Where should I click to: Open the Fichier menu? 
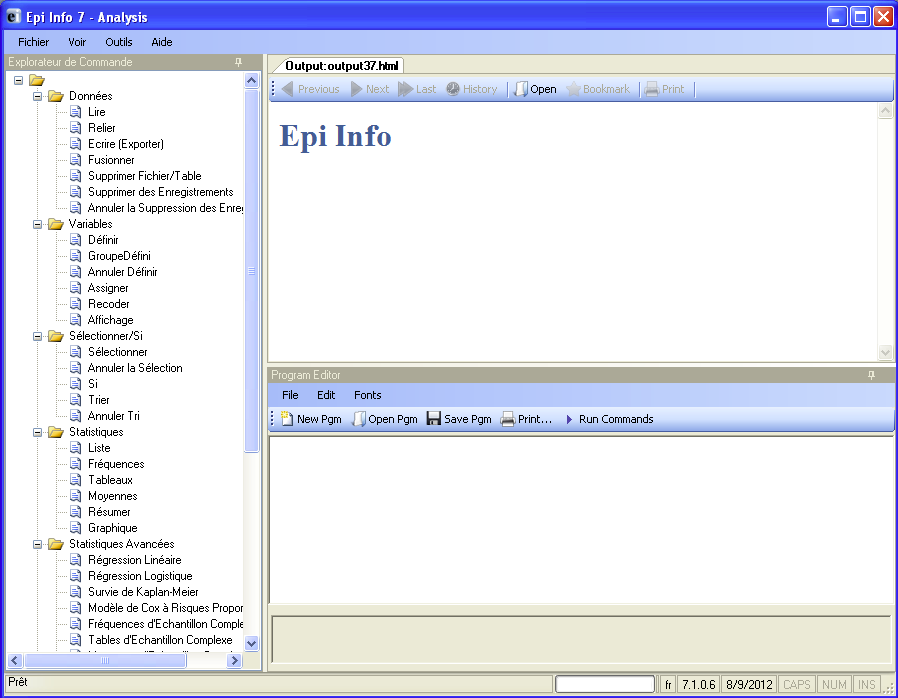(x=33, y=42)
